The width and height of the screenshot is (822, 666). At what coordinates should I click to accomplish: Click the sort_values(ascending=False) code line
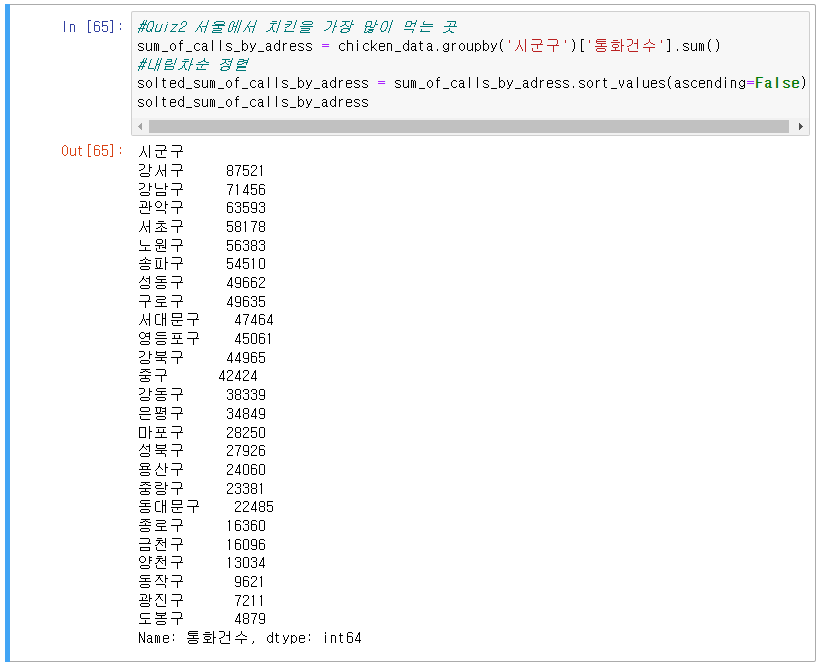click(x=471, y=83)
